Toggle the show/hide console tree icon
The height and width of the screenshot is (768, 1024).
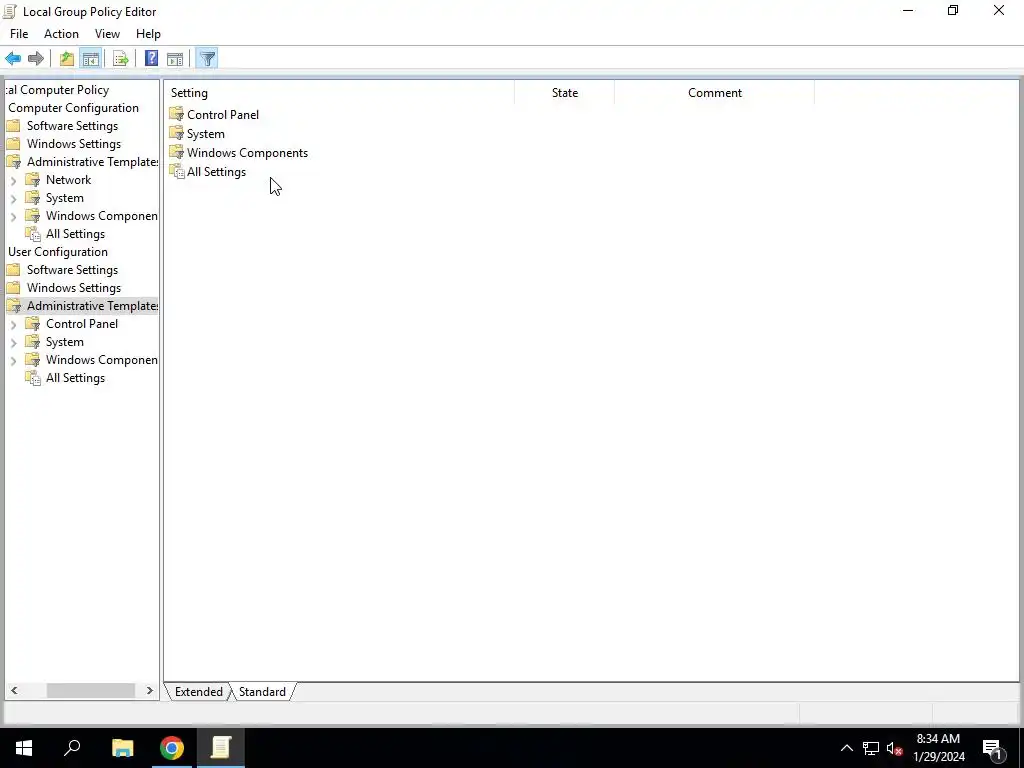(x=91, y=59)
